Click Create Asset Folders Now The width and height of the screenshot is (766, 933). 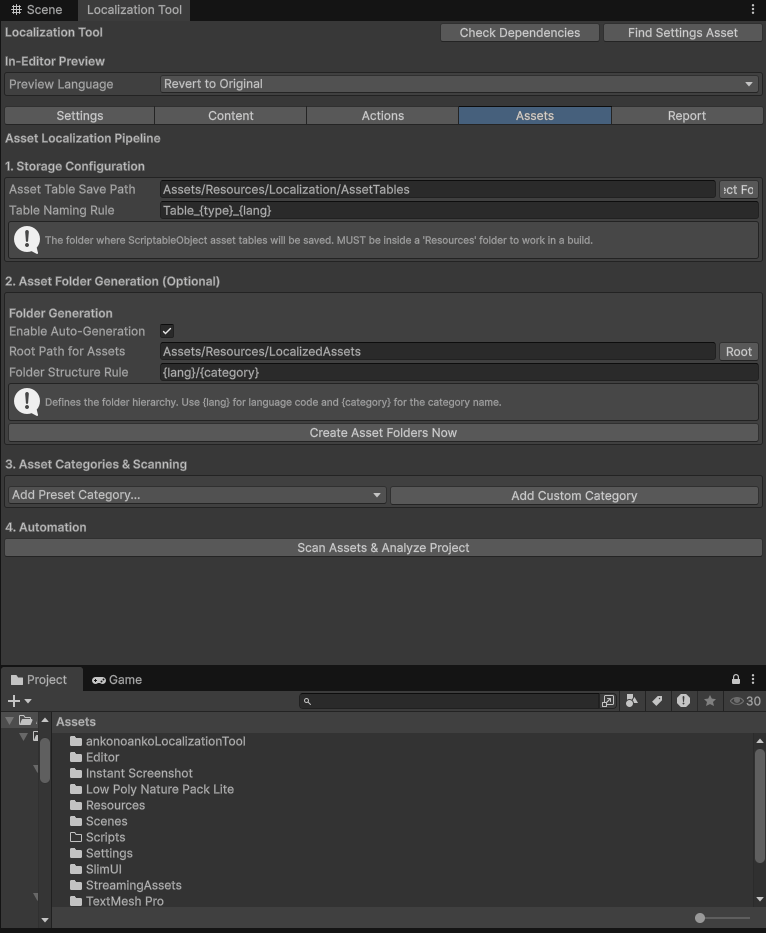click(x=383, y=433)
